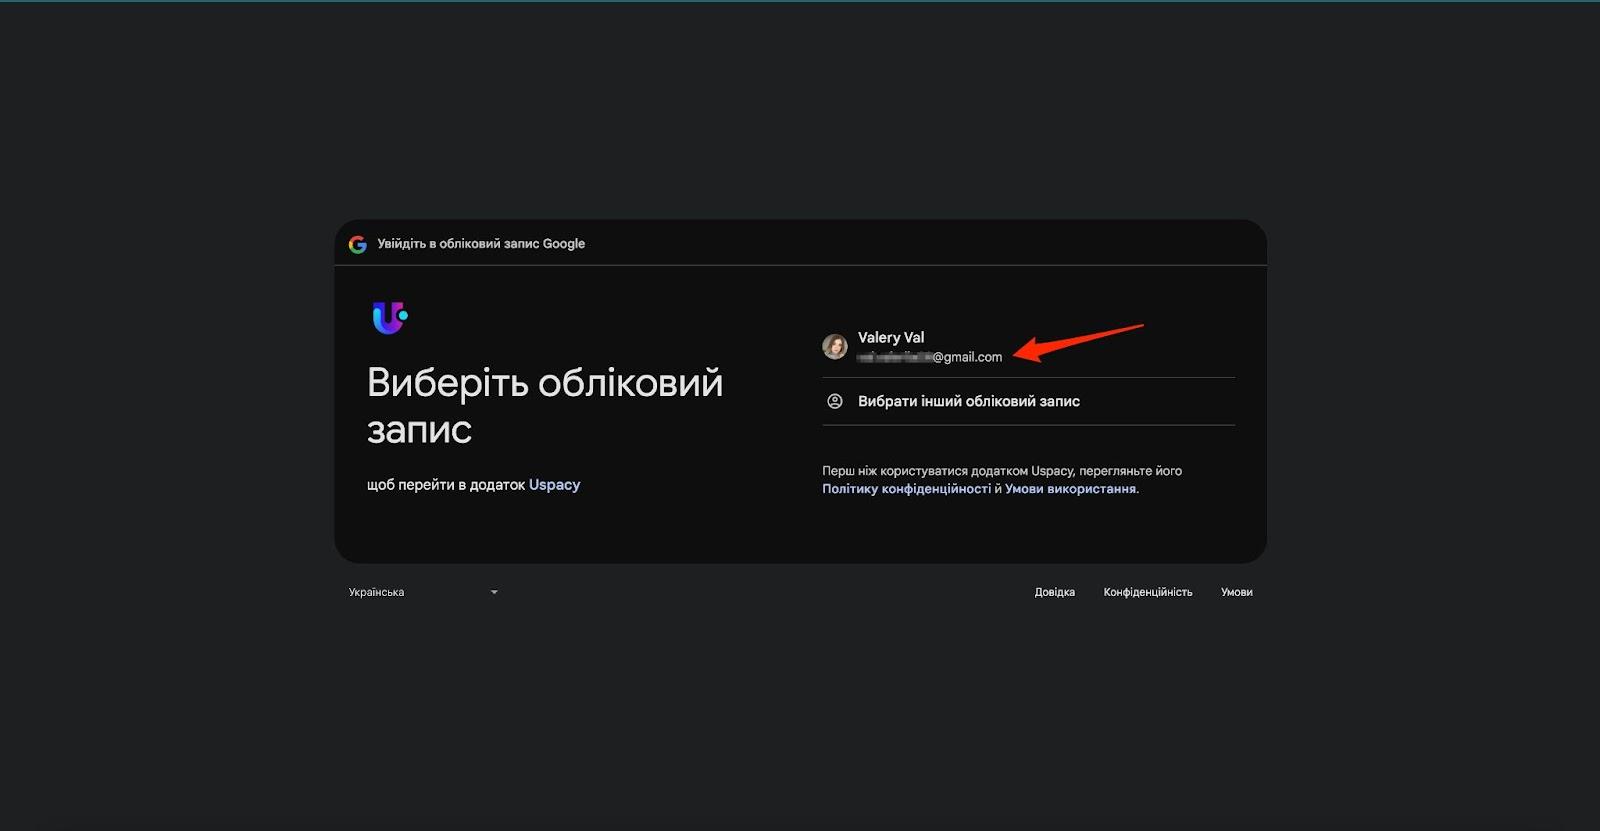Open the Uspacy link under the heading
The height and width of the screenshot is (831, 1600).
pos(554,485)
